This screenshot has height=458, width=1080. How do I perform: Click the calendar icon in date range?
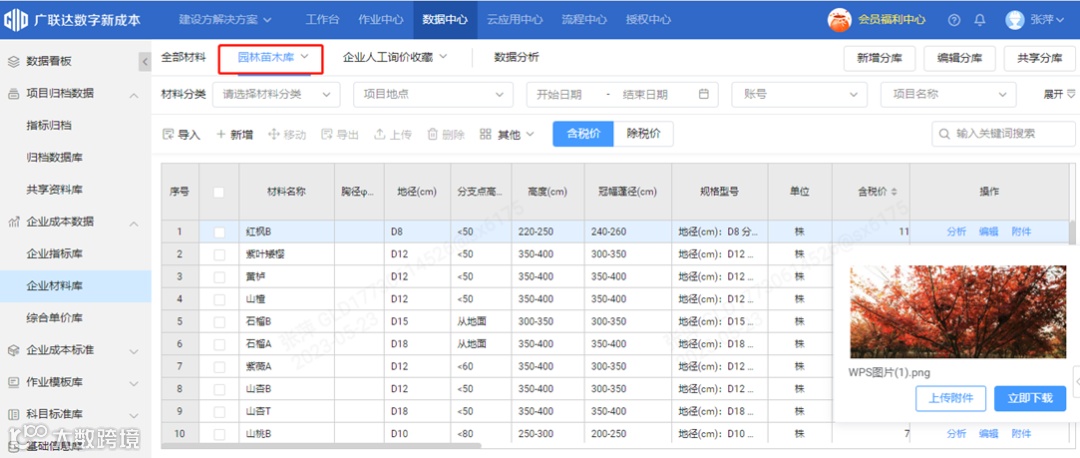(x=703, y=94)
